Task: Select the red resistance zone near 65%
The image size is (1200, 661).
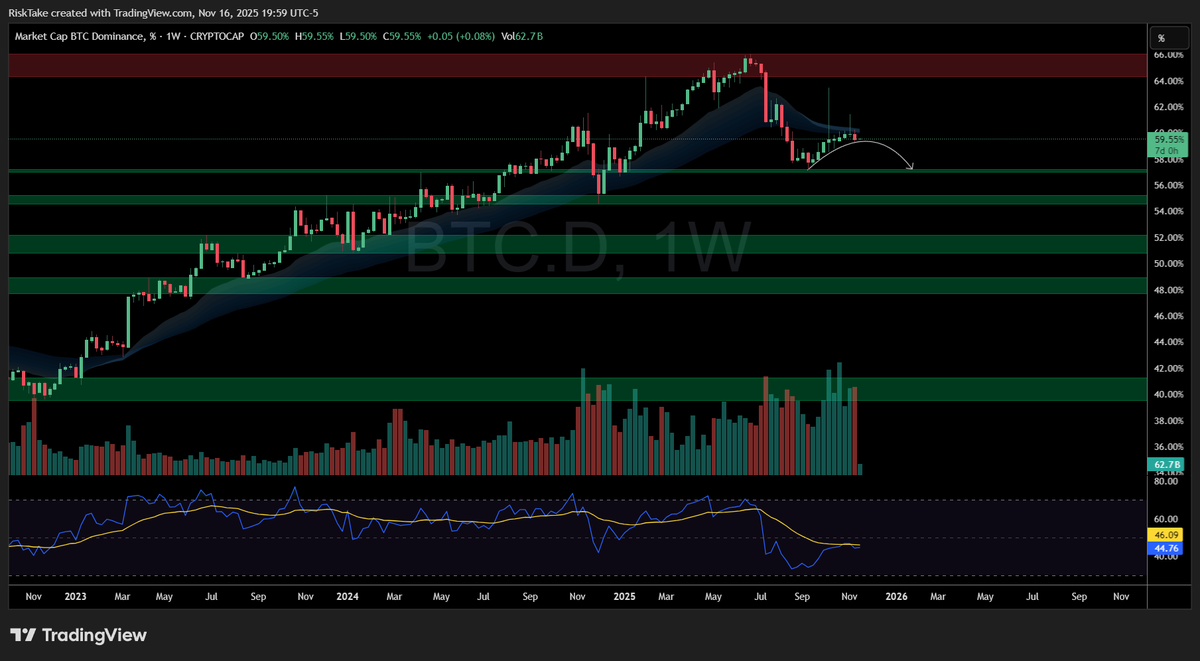Action: pyautogui.click(x=576, y=65)
